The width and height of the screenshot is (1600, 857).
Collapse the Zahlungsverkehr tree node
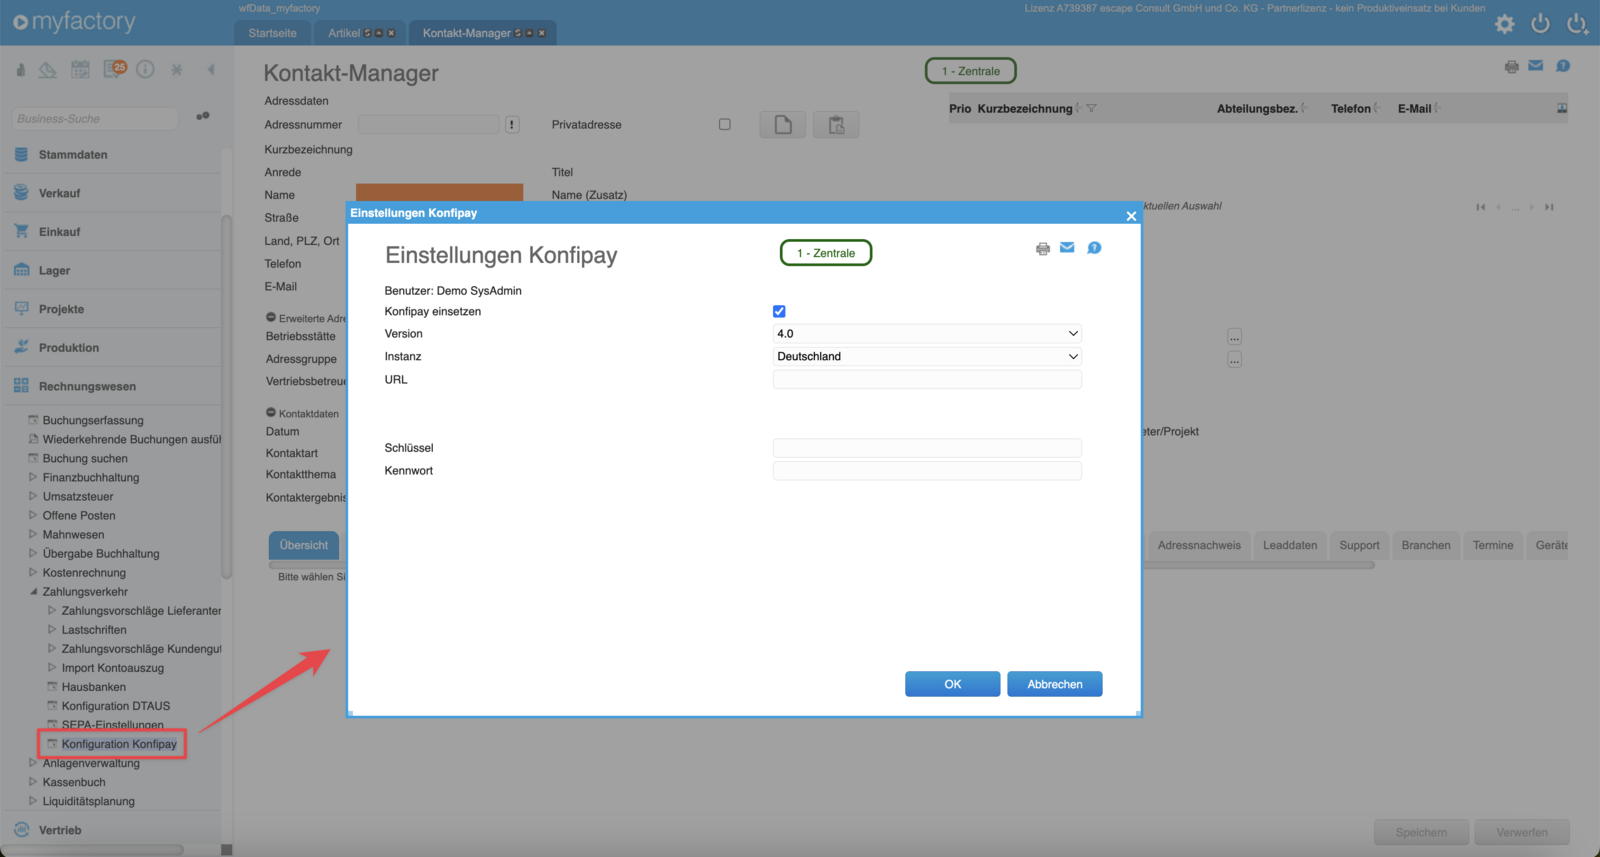(x=33, y=592)
